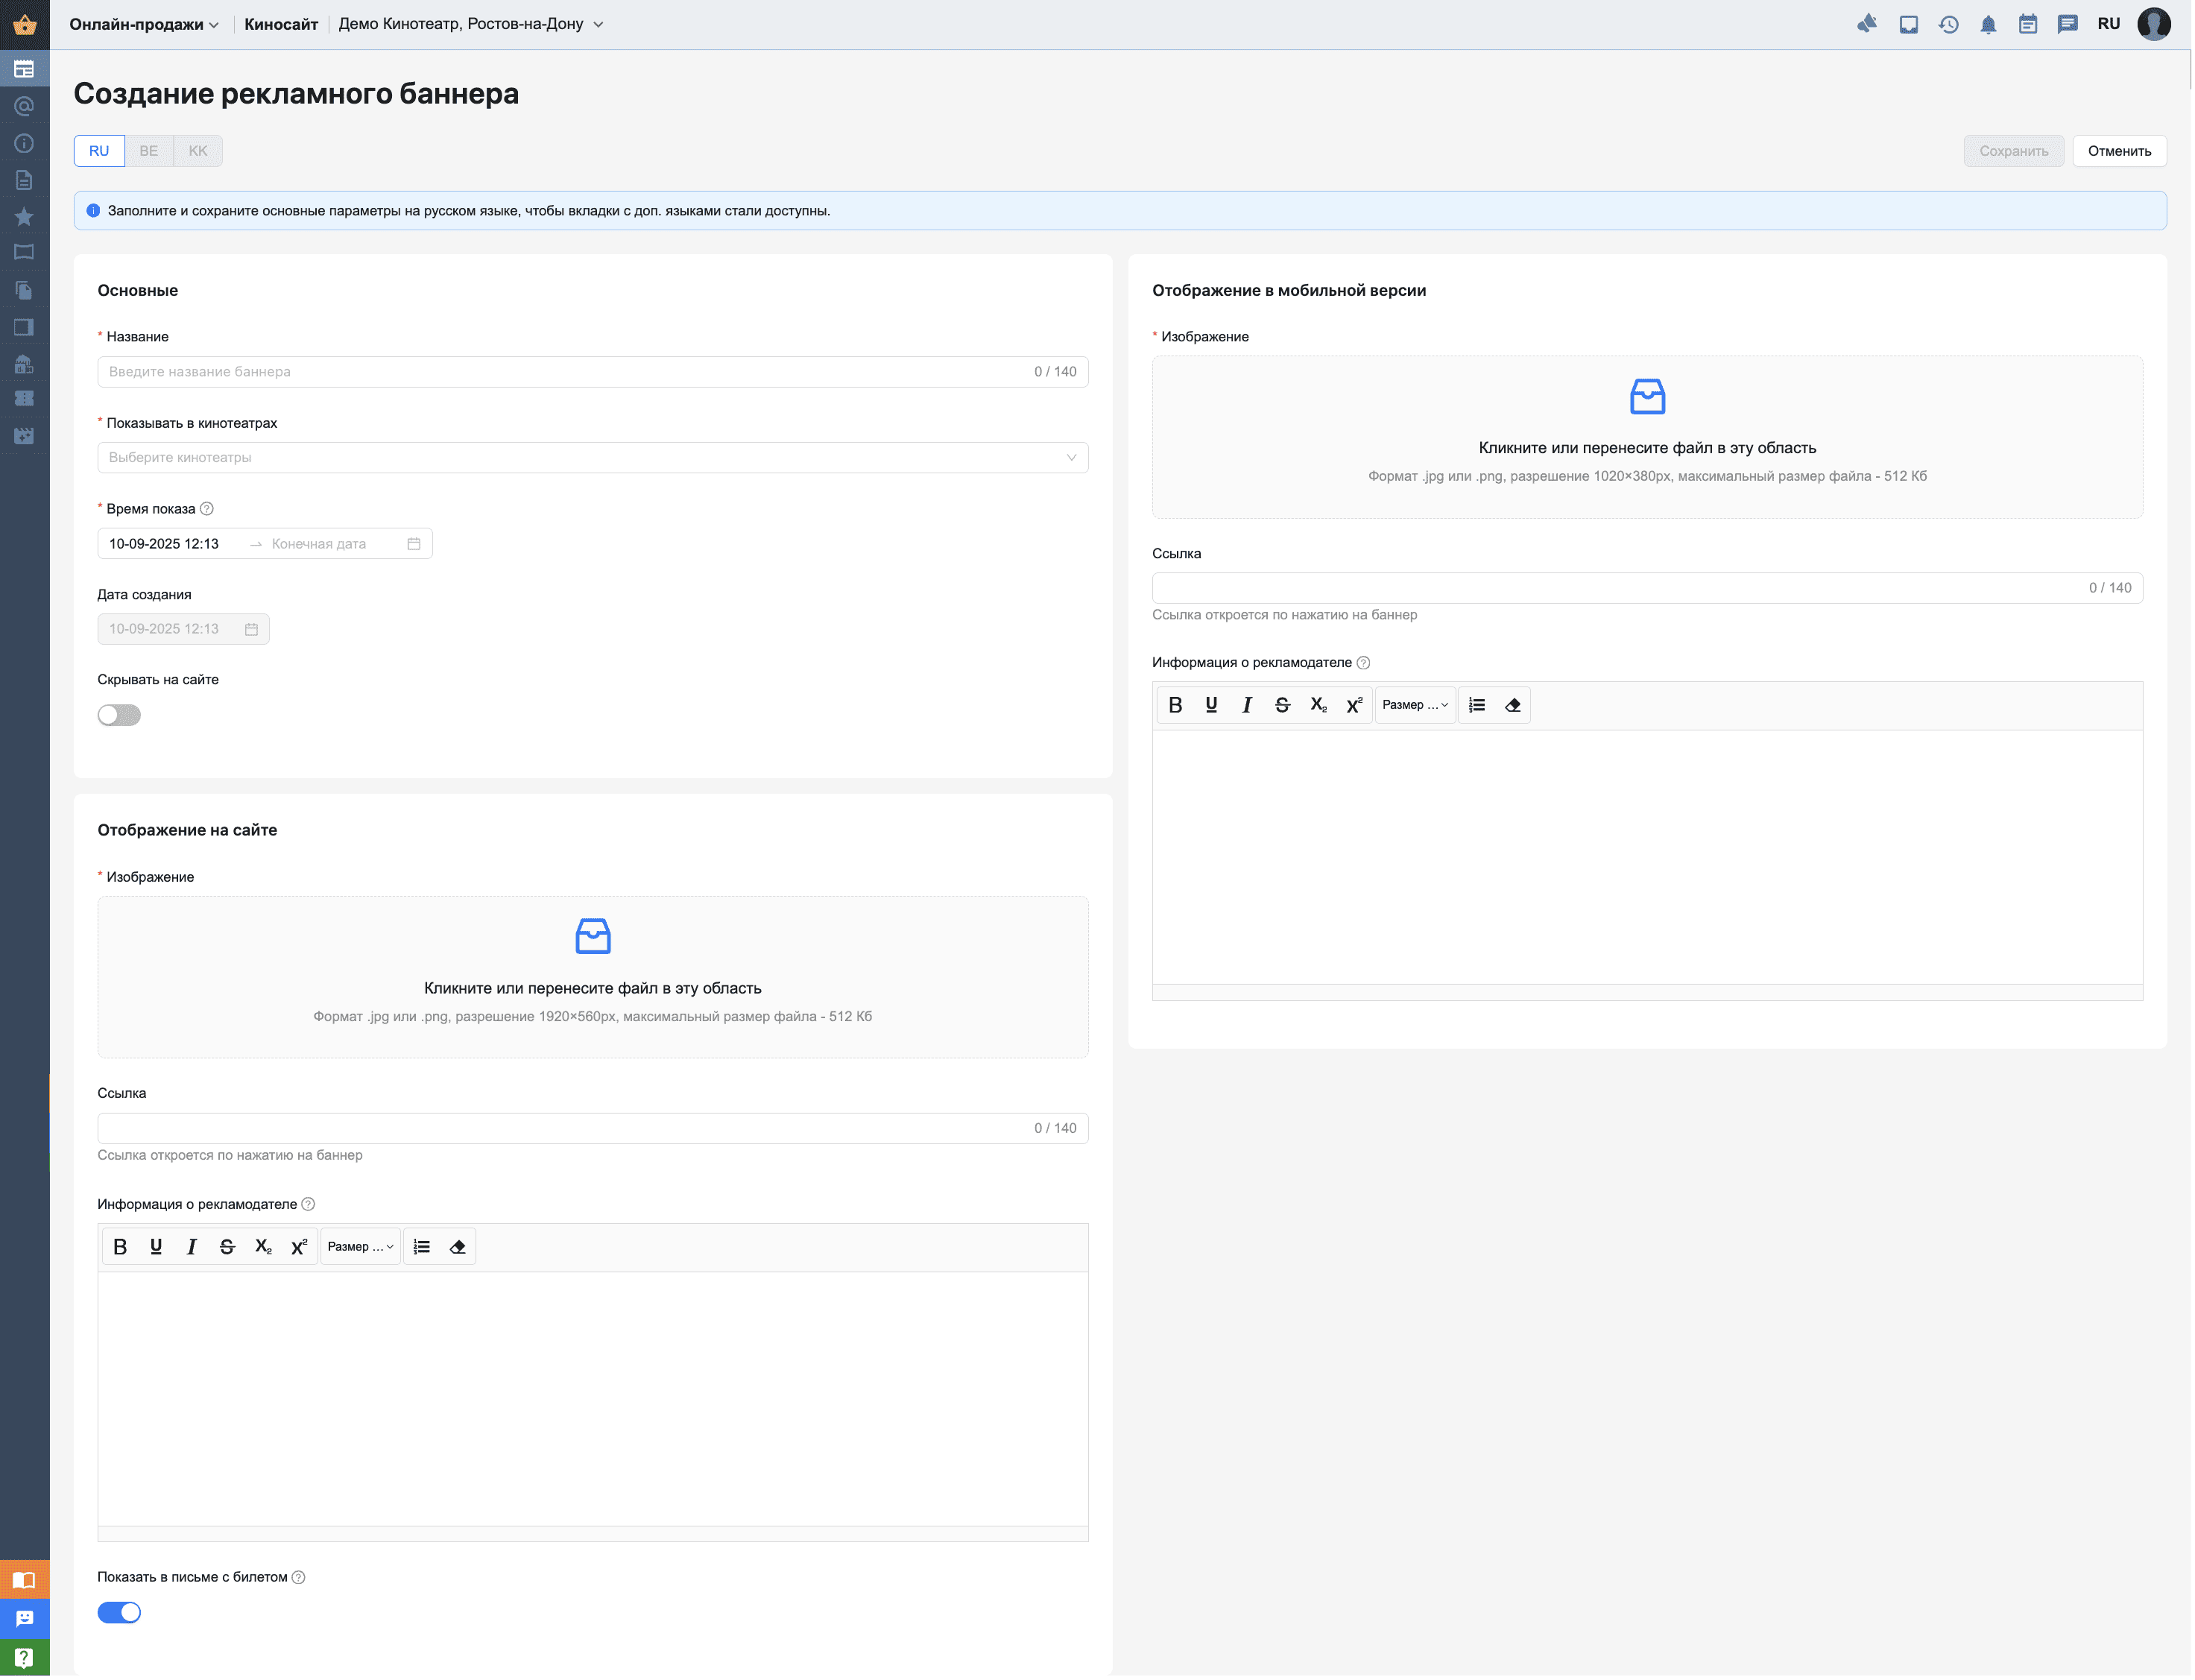Click Bold in mobile advertiser info editor
Image resolution: width=2195 pixels, height=1680 pixels.
click(x=1176, y=706)
